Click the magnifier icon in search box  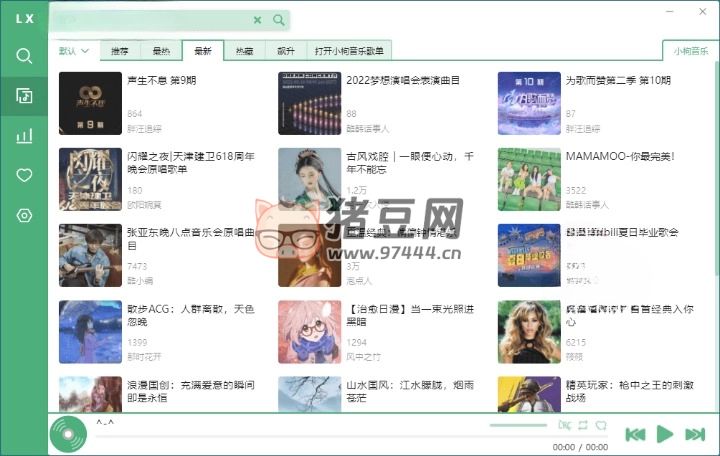(x=279, y=19)
